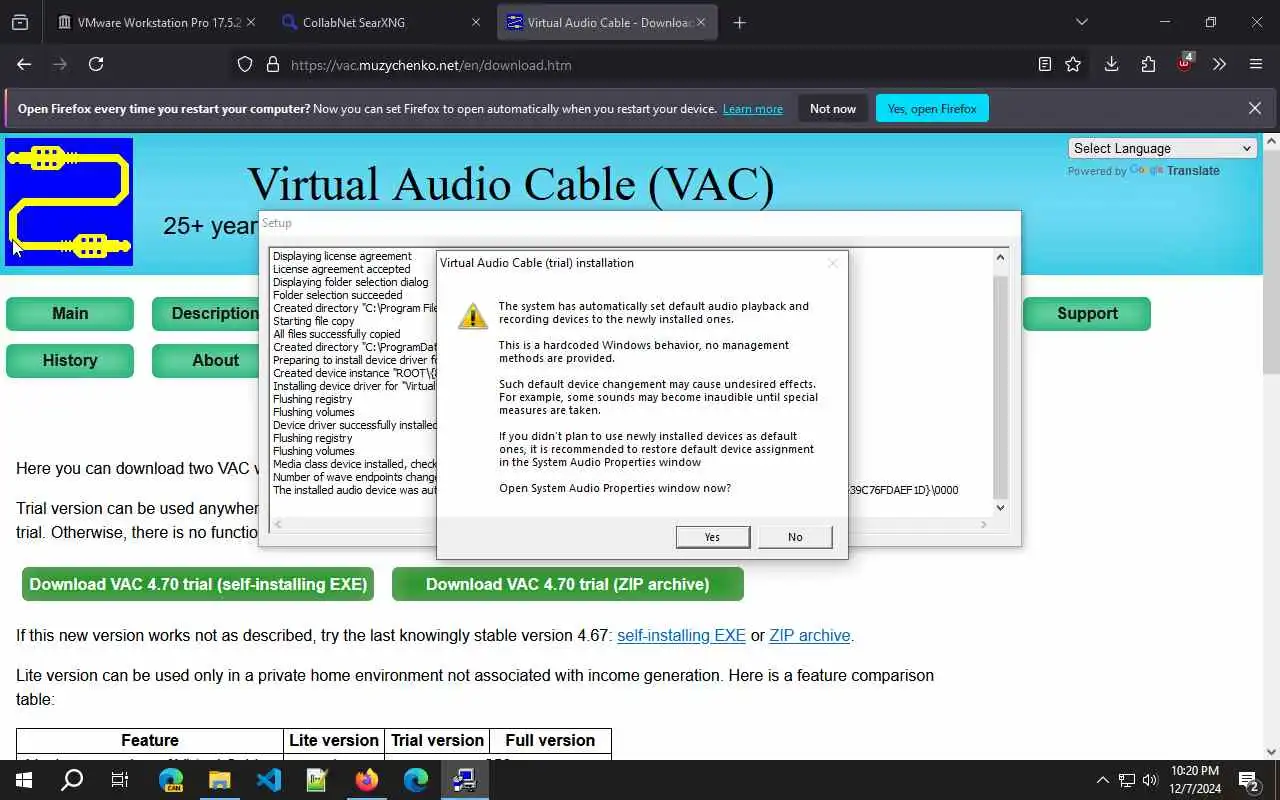
Task: Download VAC 4.70 trial self-installing EXE
Action: [198, 584]
